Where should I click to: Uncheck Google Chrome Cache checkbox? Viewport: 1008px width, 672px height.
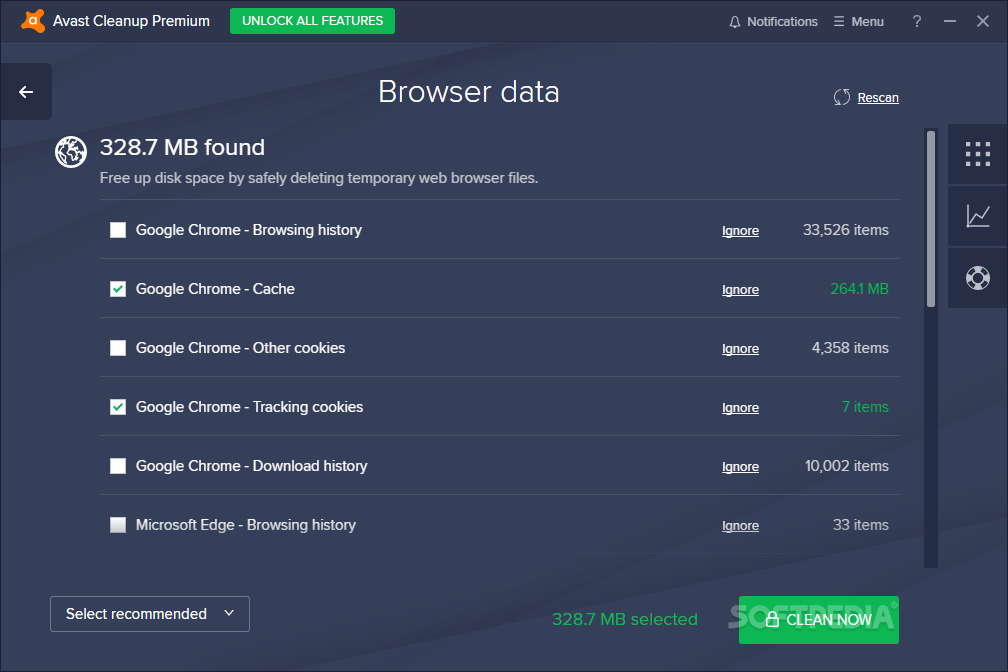click(118, 289)
